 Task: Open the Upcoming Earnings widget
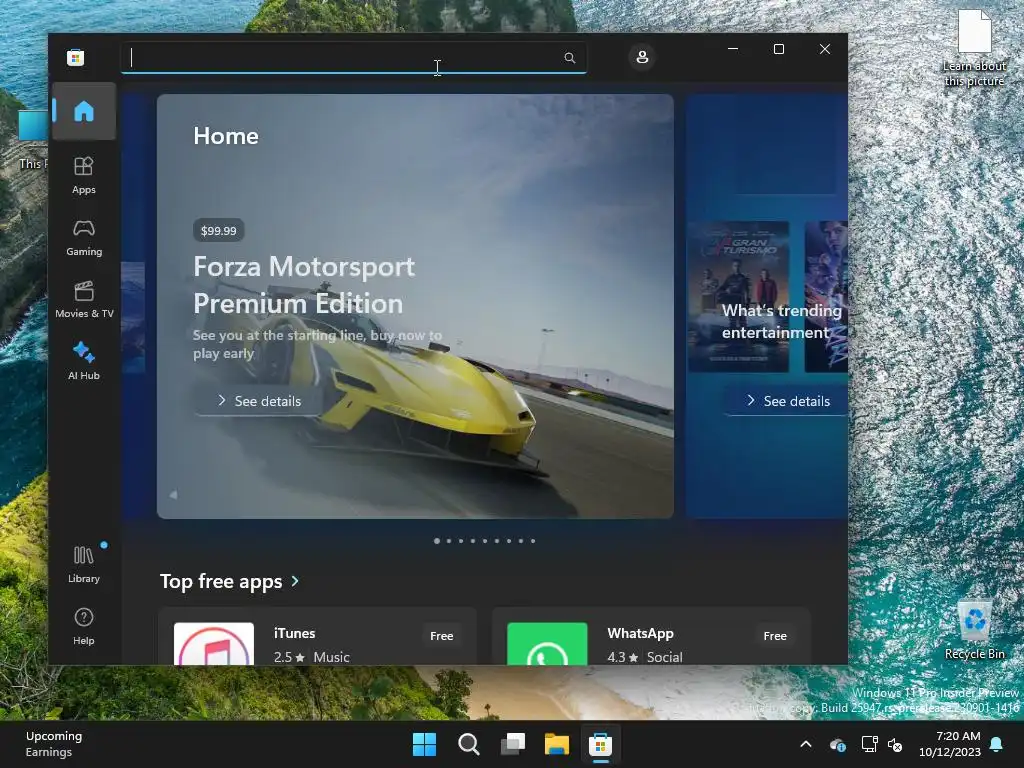(54, 744)
